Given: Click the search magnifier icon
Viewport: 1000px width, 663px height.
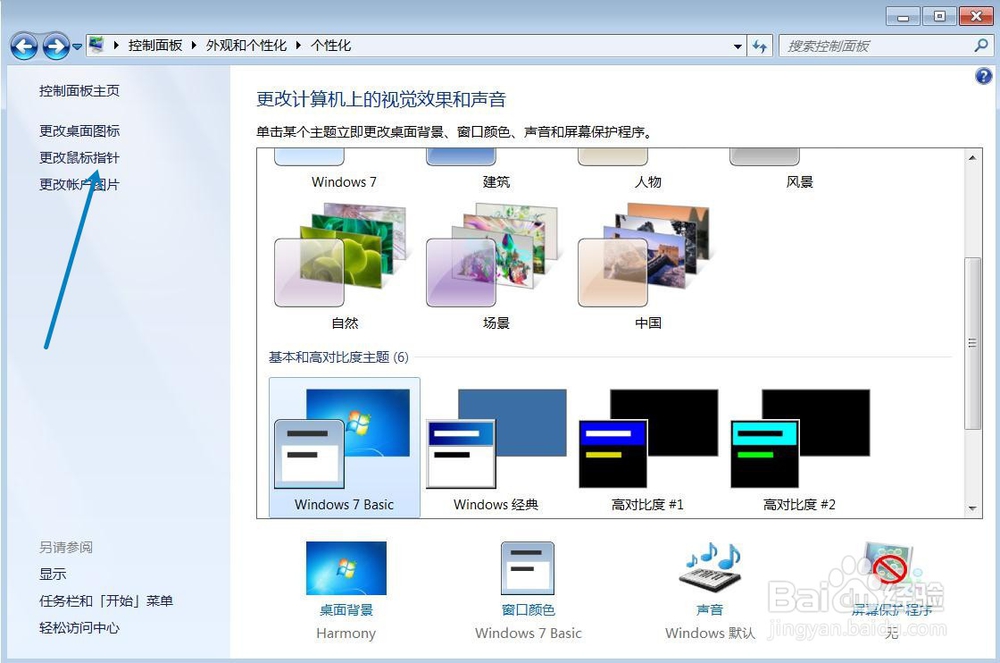Looking at the screenshot, I should [x=982, y=45].
